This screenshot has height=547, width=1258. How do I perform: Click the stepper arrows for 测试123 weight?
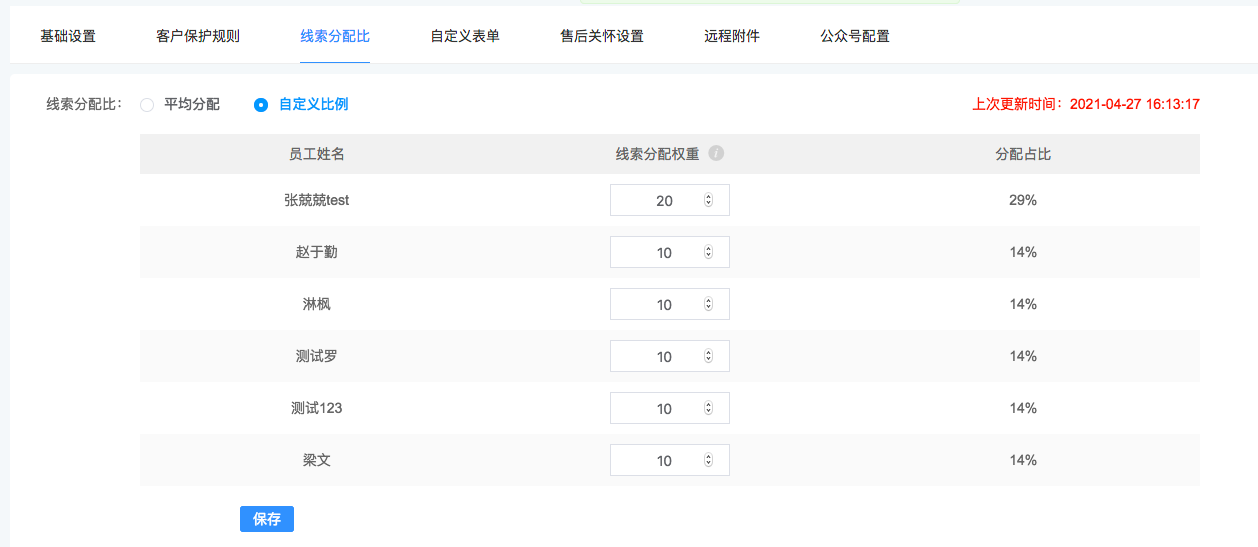(708, 408)
